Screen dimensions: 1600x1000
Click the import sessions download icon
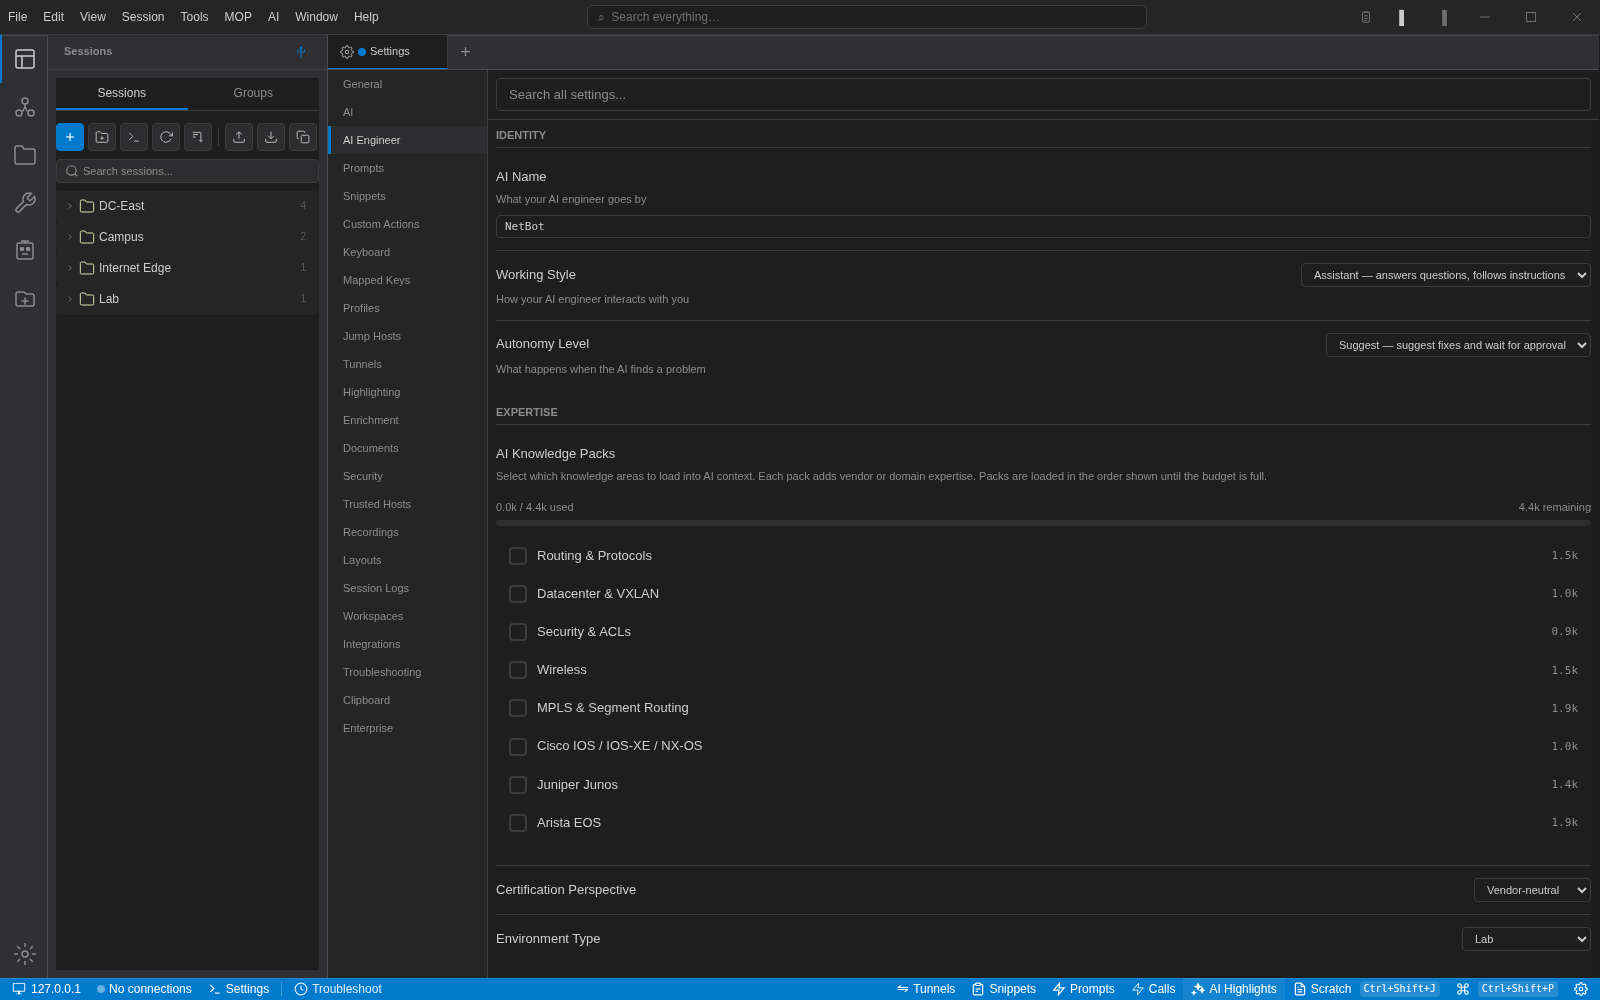[x=271, y=137]
